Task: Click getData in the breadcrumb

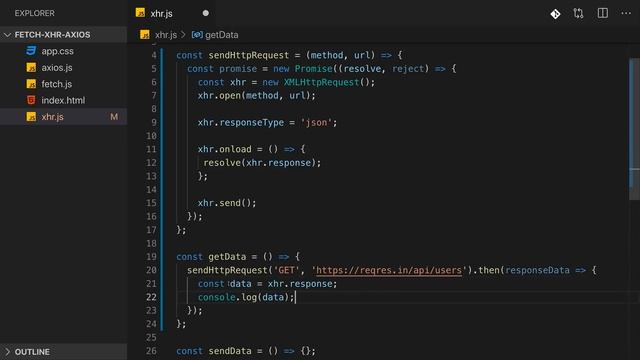Action: tap(222, 35)
